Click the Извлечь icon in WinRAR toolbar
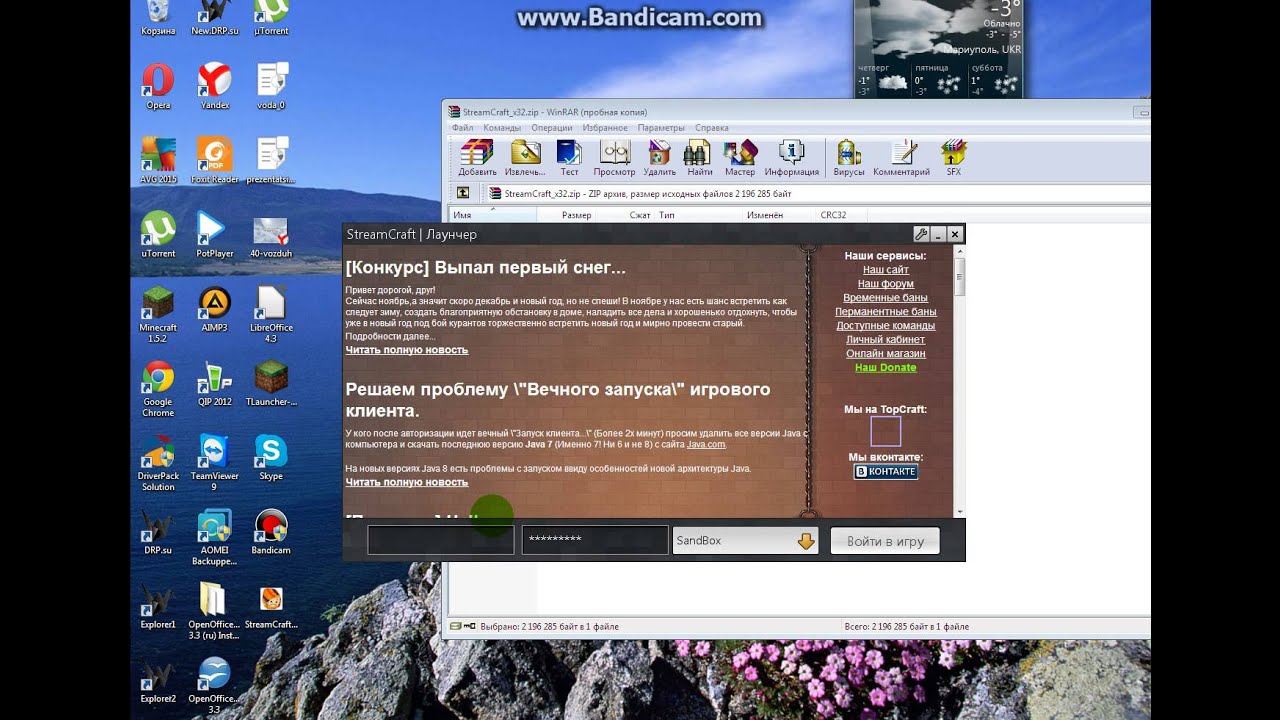The height and width of the screenshot is (720, 1280). pyautogui.click(x=525, y=158)
